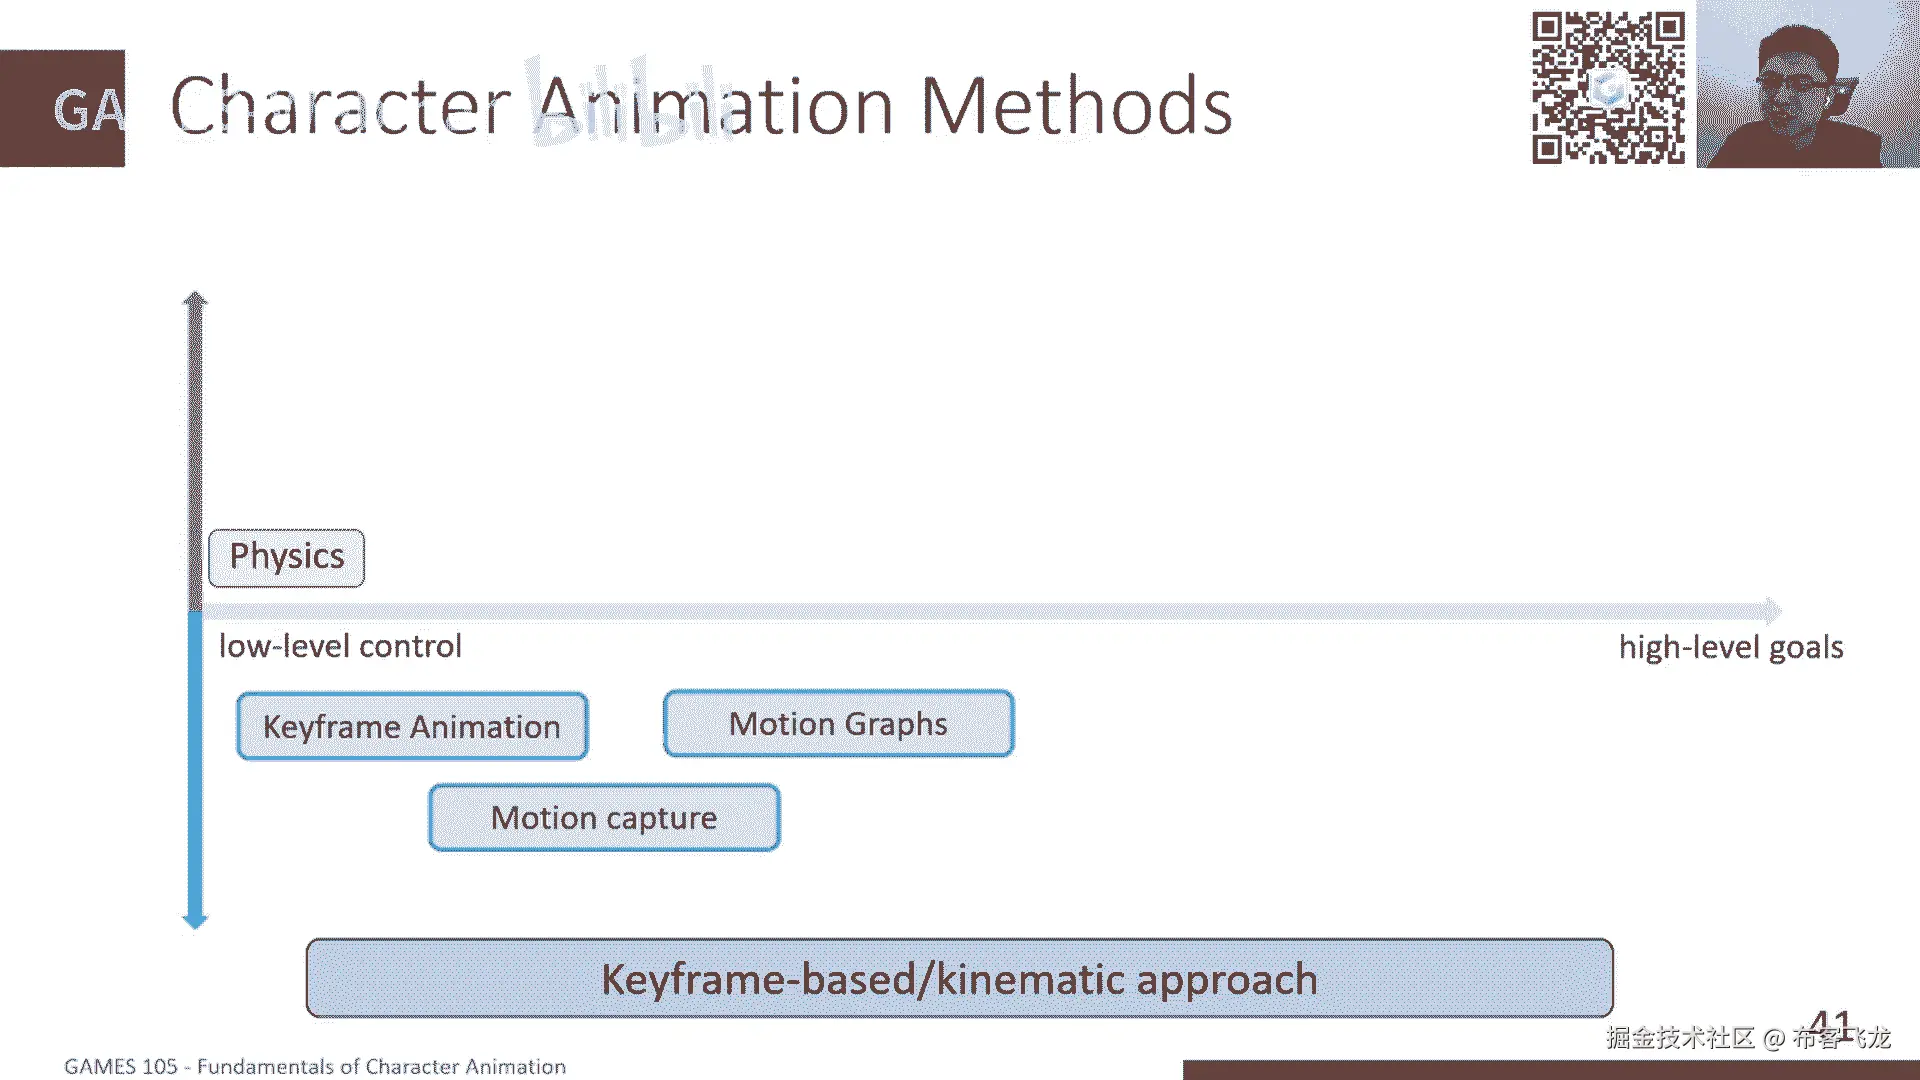Click the Motion capture box
This screenshot has height=1080, width=1920.
click(604, 818)
